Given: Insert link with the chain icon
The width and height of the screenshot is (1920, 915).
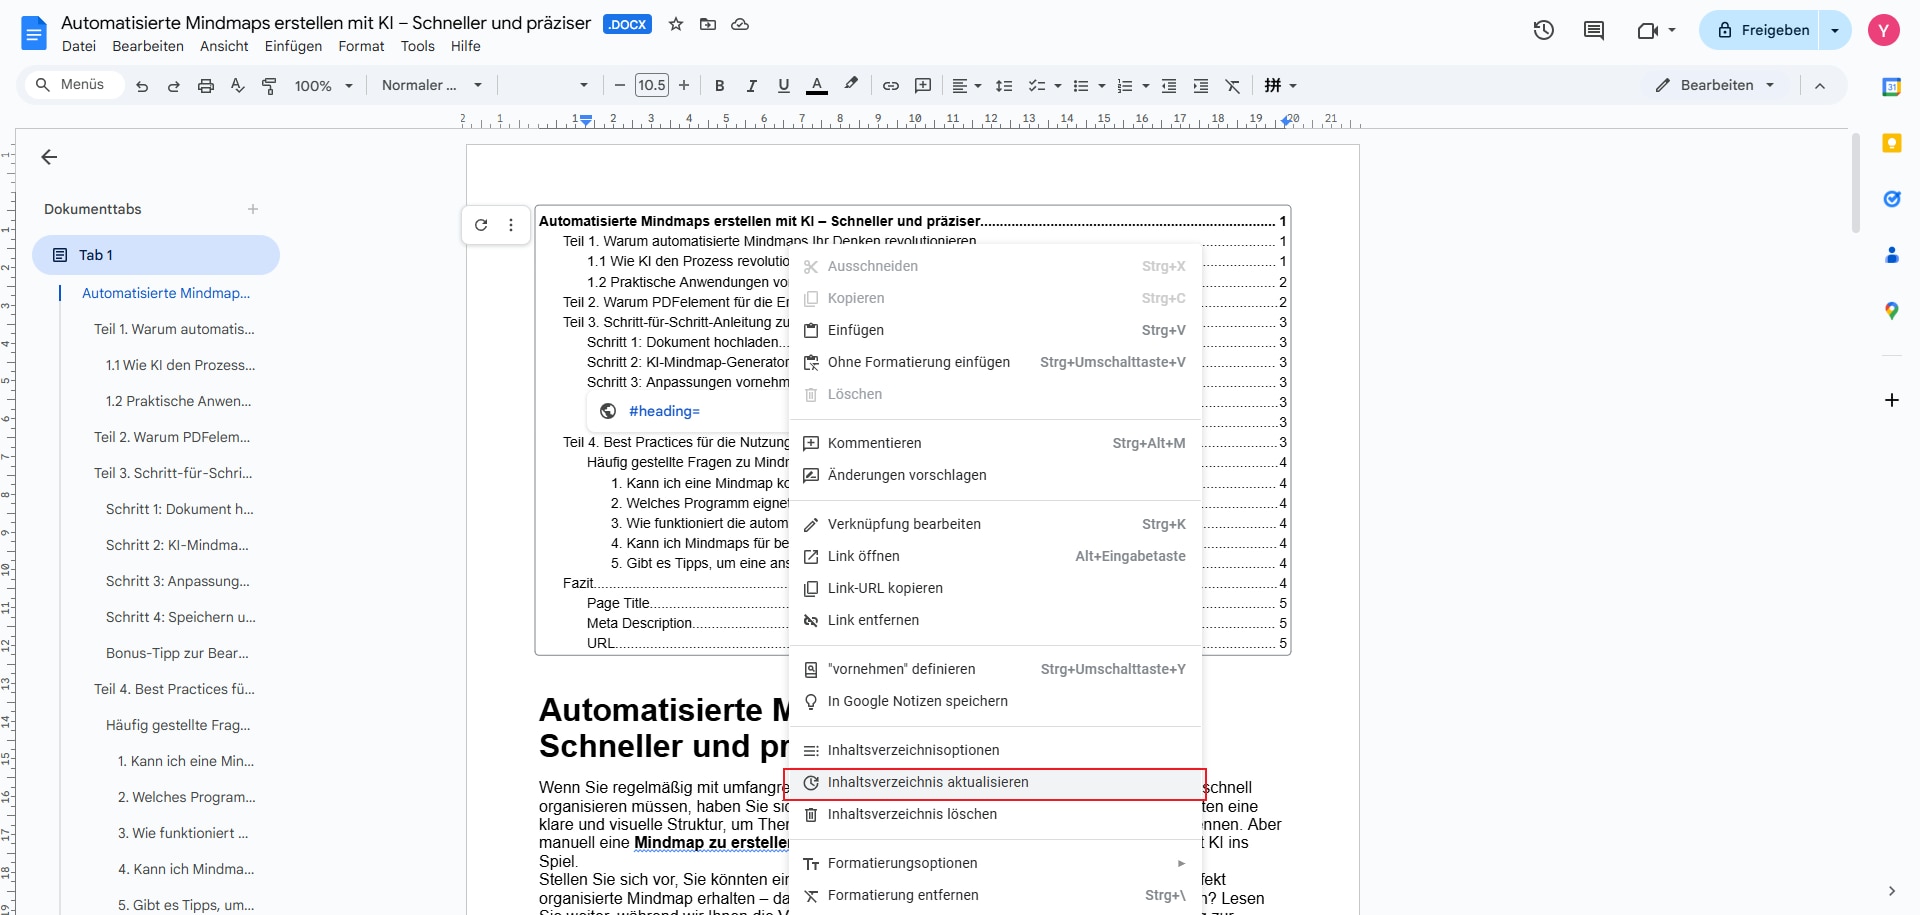Looking at the screenshot, I should [891, 86].
